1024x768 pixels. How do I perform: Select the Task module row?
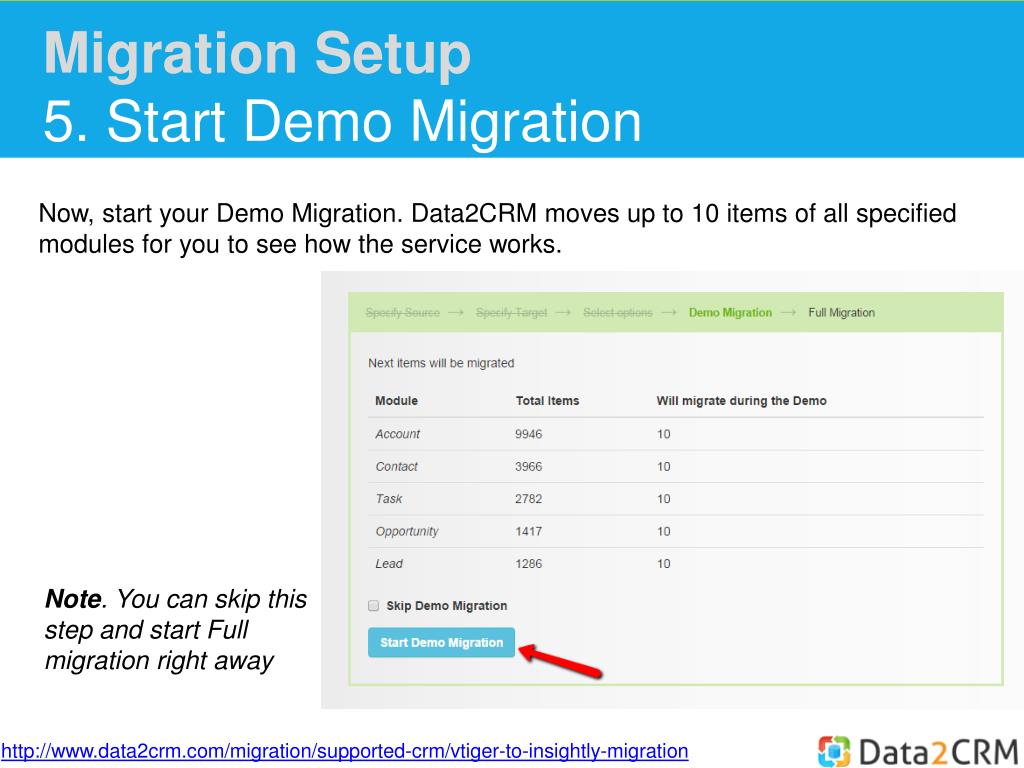coord(676,499)
